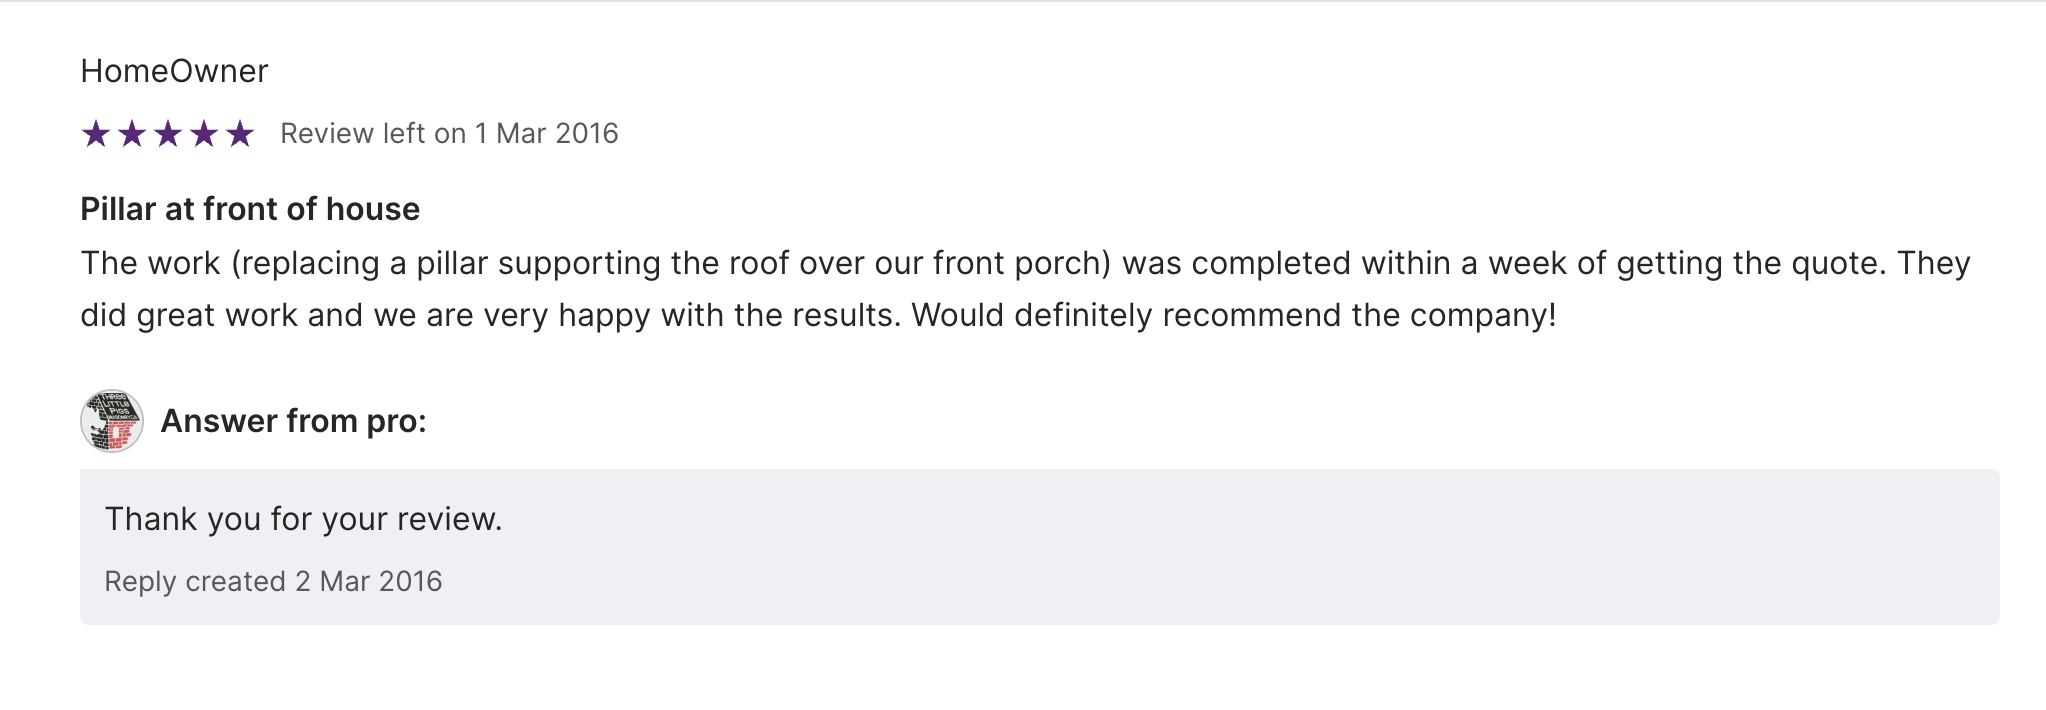Click the fourth purple rating star
The height and width of the screenshot is (710, 2046).
coord(204,134)
